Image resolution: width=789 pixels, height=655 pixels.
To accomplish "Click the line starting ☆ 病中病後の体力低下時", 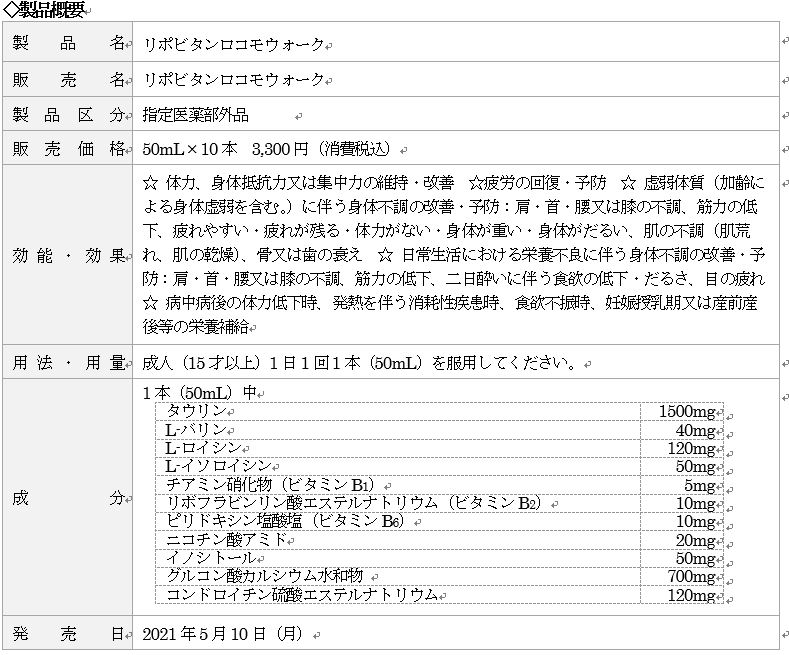I will 450,303.
